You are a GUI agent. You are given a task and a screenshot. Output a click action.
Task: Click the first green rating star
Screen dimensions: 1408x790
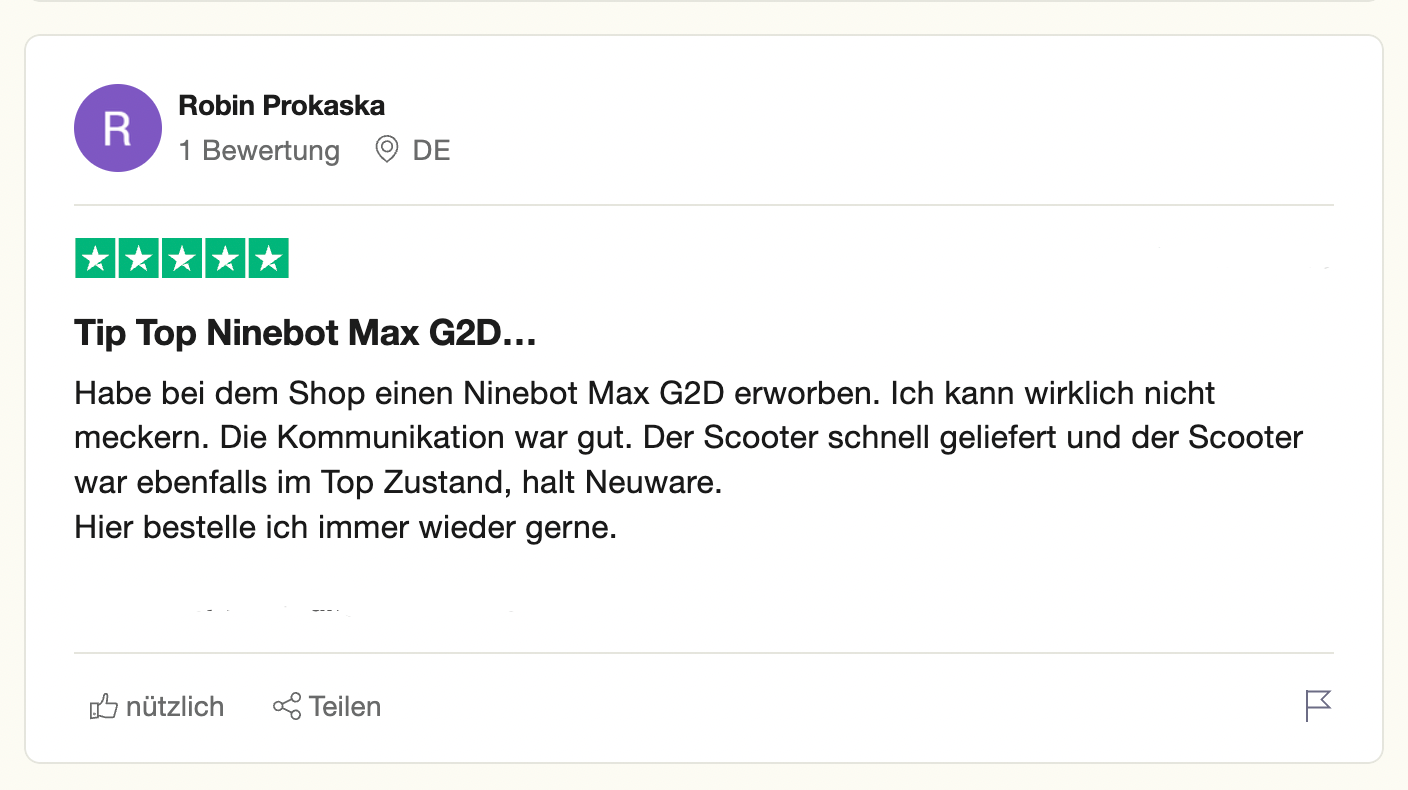pos(96,259)
